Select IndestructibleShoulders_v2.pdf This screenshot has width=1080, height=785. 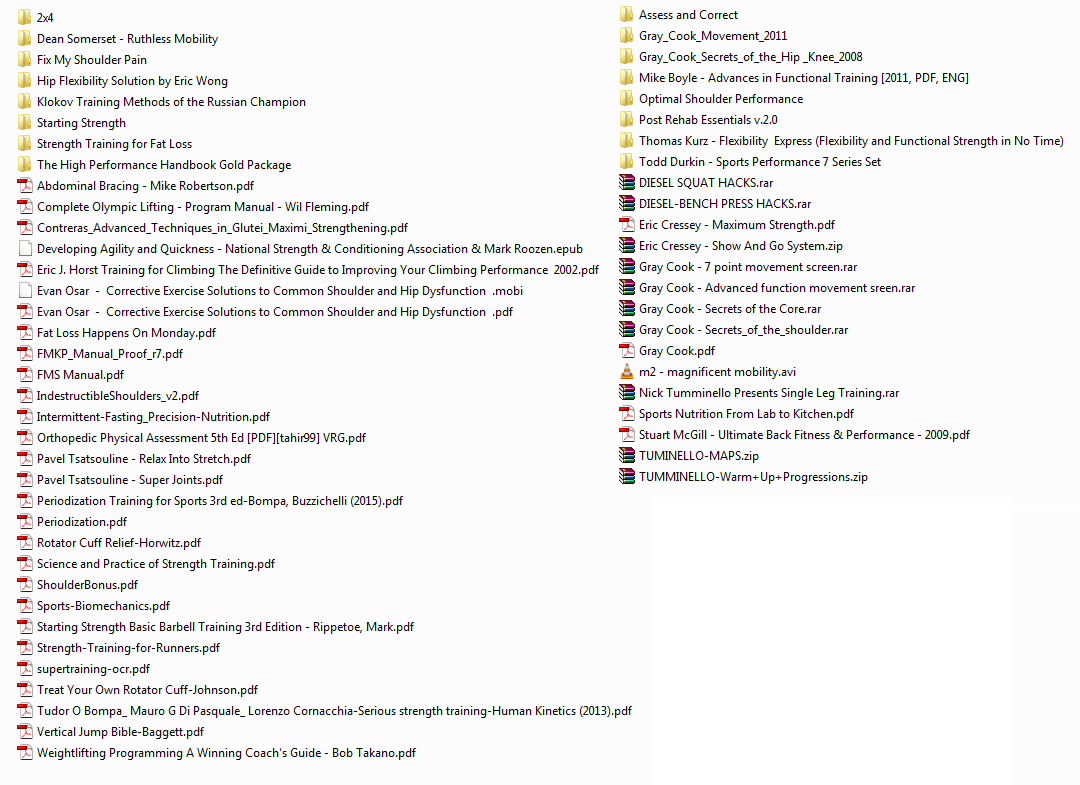tap(118, 395)
